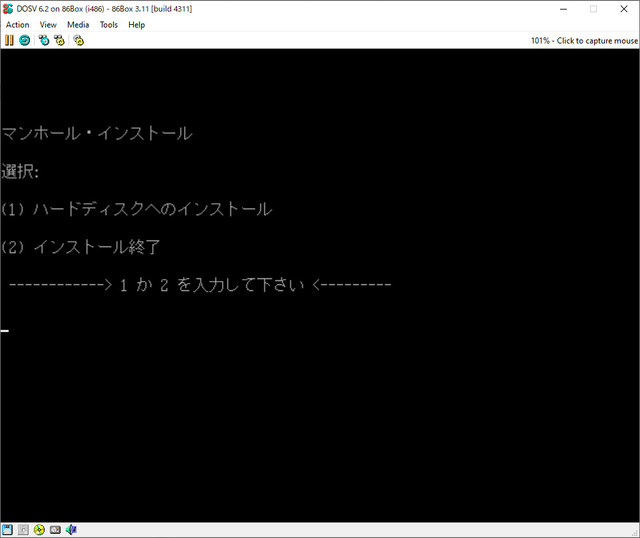The image size is (640, 538).
Task: Click the '1 か 2 を入力して下さい' prompt line
Action: click(200, 285)
